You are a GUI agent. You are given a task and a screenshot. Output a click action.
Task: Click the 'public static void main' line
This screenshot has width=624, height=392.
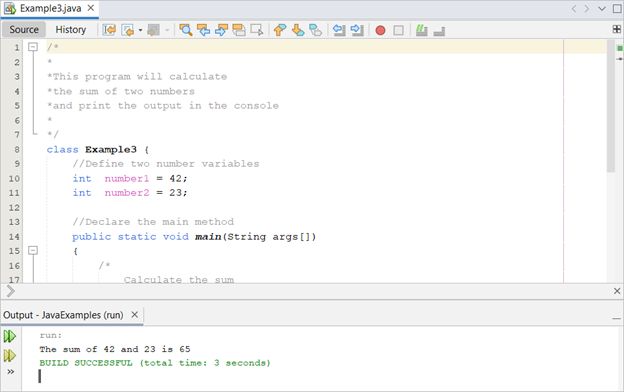(194, 237)
